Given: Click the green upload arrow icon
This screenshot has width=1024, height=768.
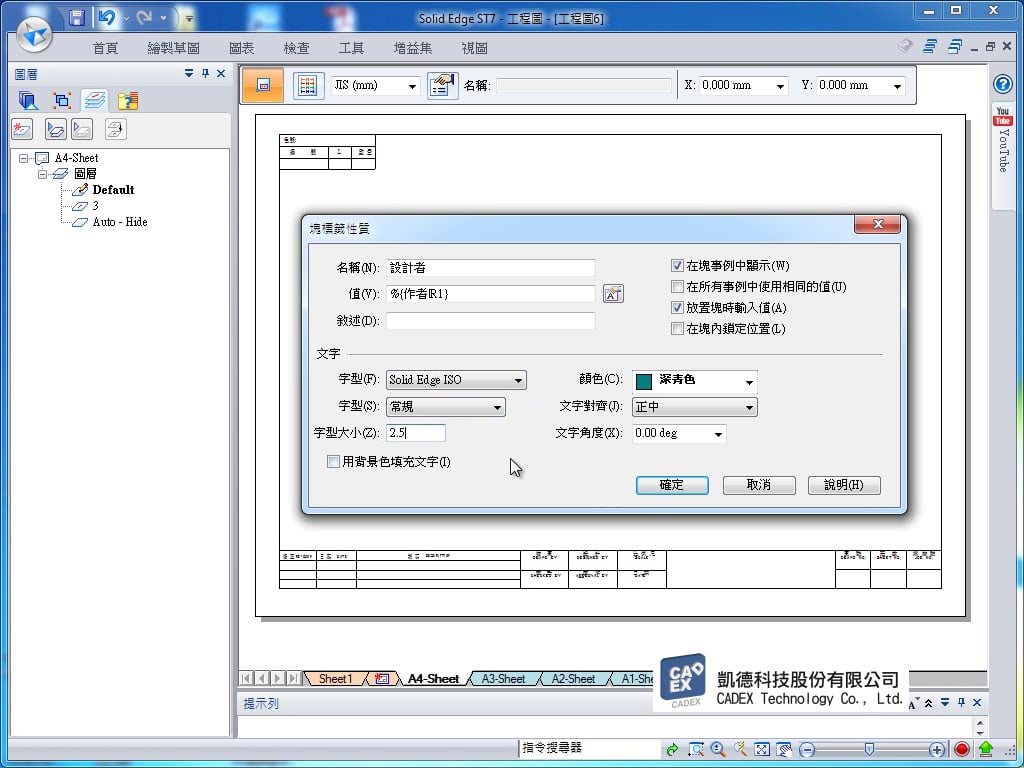Looking at the screenshot, I should click(x=985, y=749).
